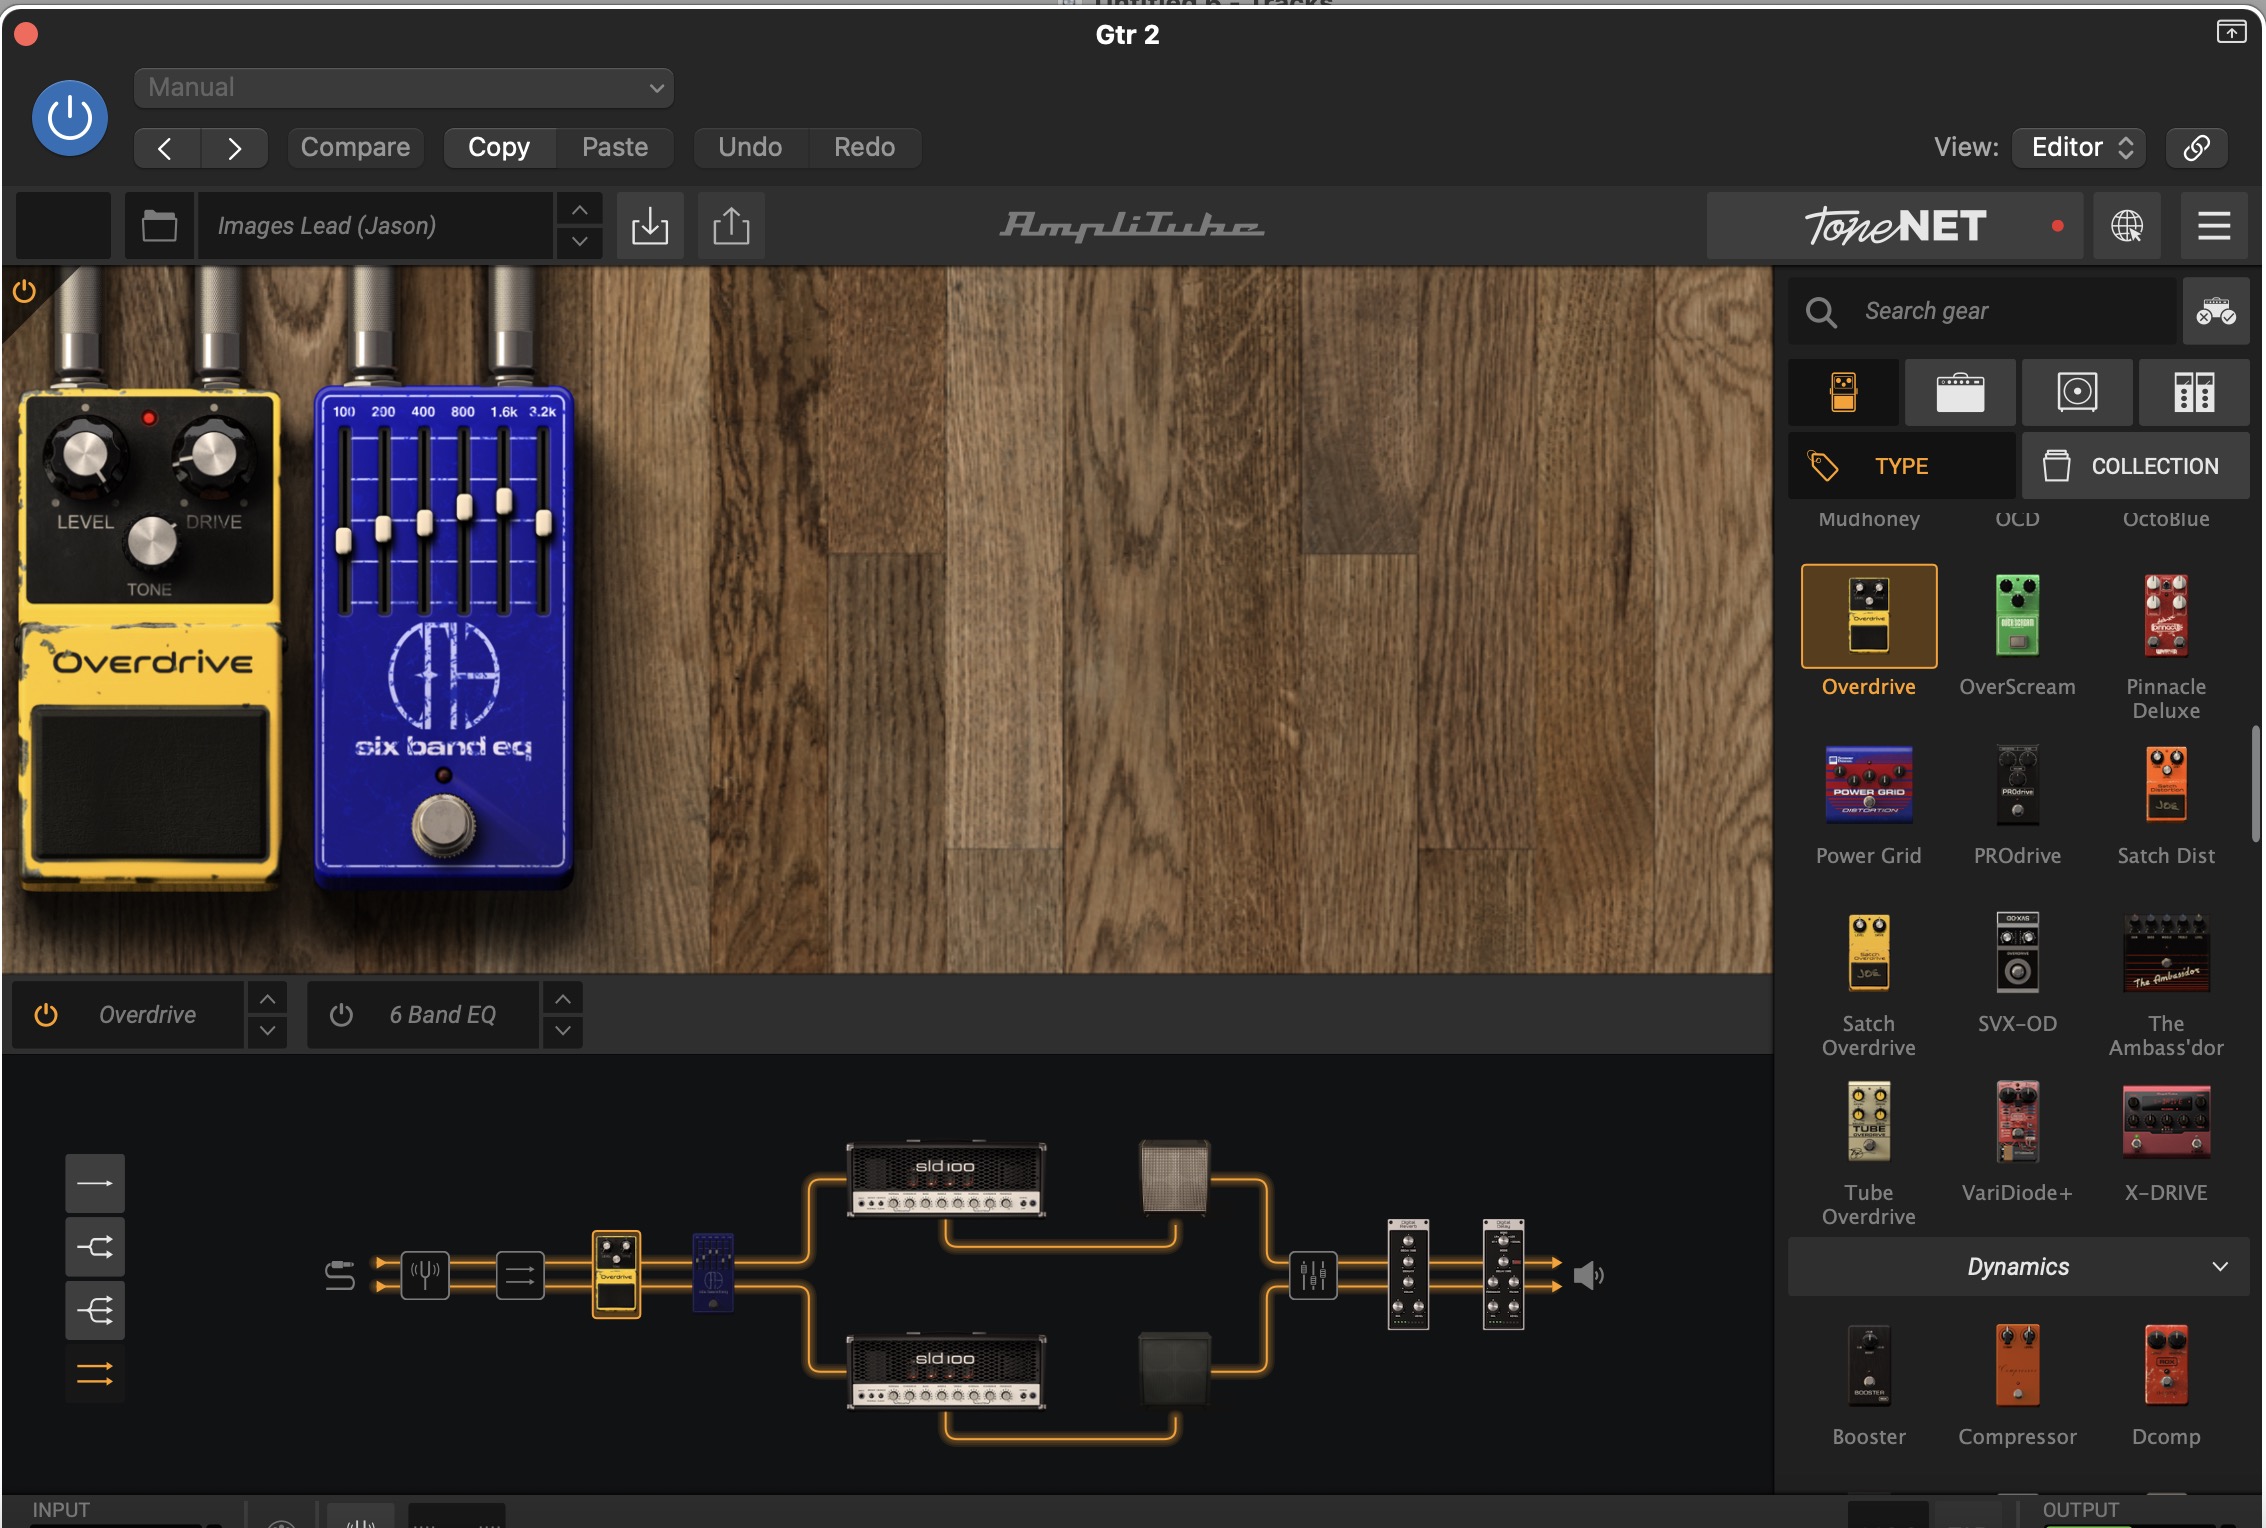
Task: Select the rack effects gear tab
Action: pos(2194,392)
